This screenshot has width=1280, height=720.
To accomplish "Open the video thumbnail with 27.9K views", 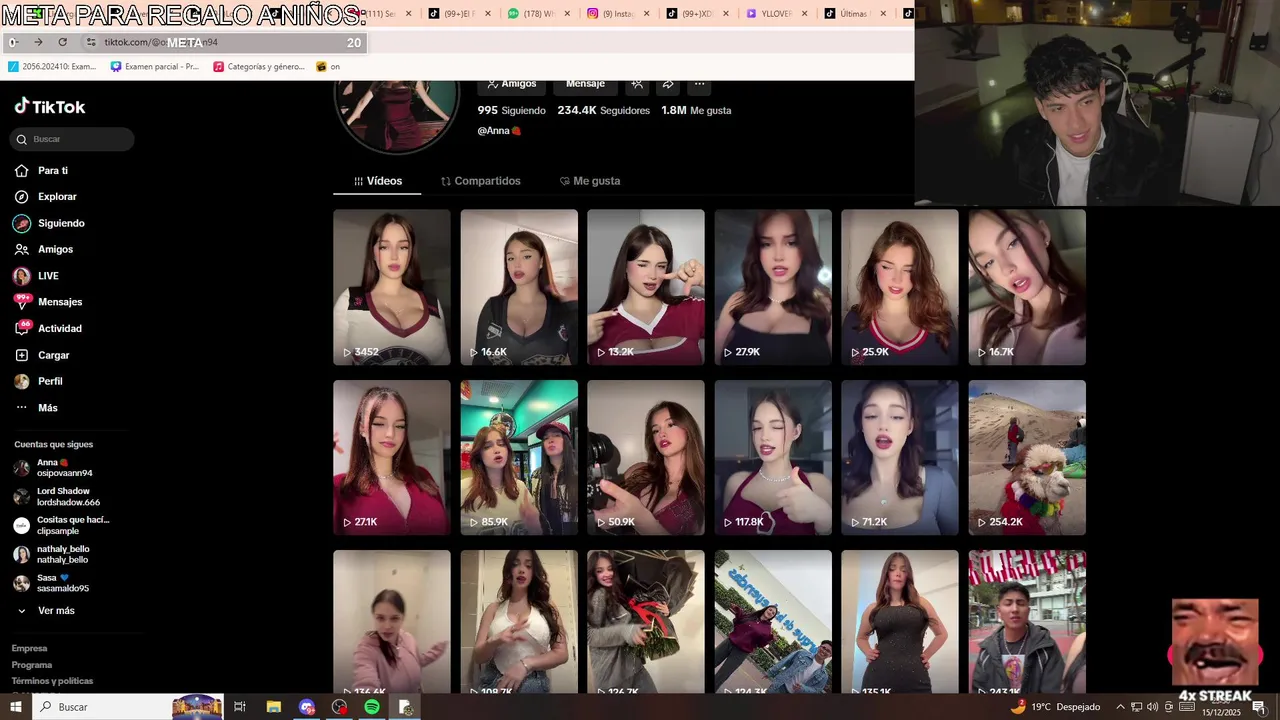I will (773, 287).
